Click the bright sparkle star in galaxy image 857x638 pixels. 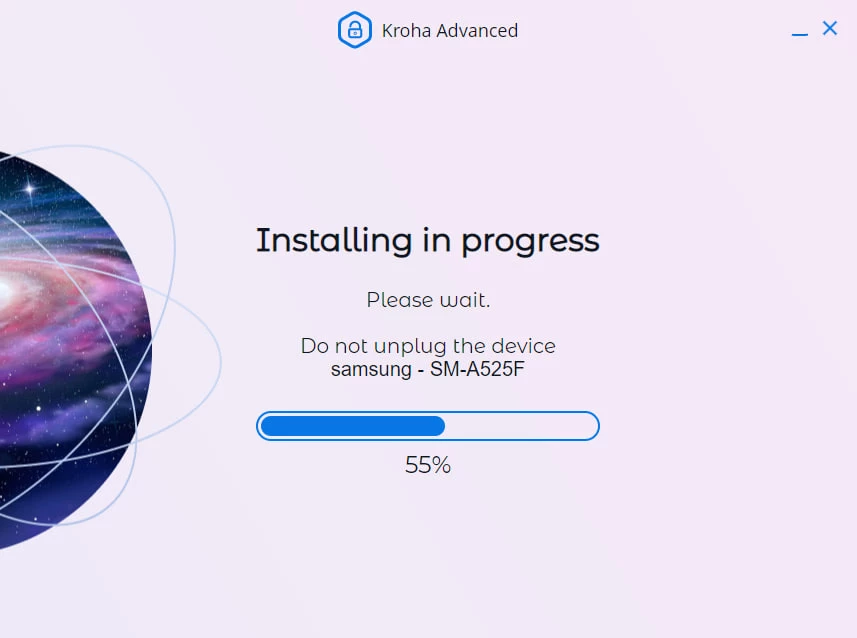[x=29, y=188]
